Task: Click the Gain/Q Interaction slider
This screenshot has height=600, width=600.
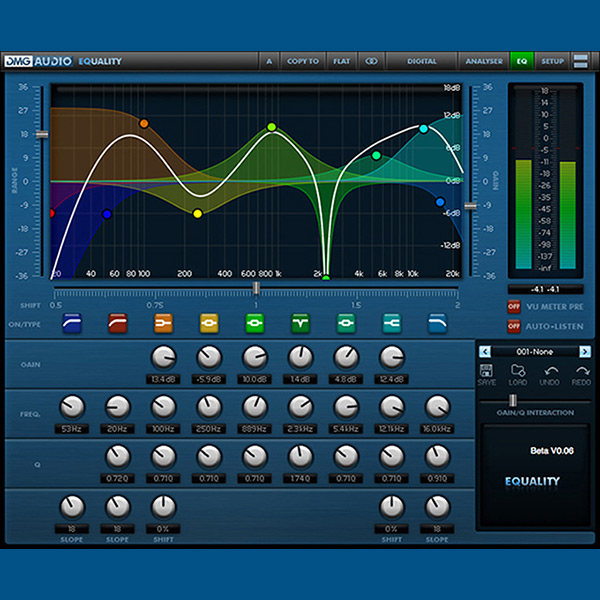Action: (513, 400)
